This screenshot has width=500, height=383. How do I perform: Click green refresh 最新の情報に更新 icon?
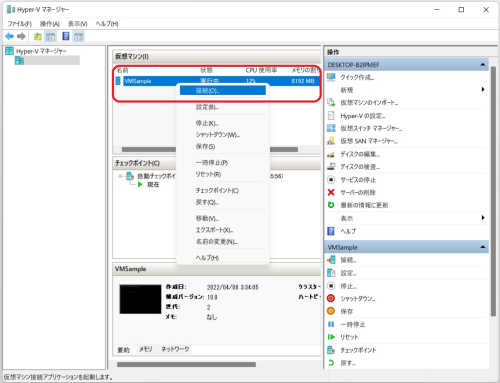tap(331, 205)
